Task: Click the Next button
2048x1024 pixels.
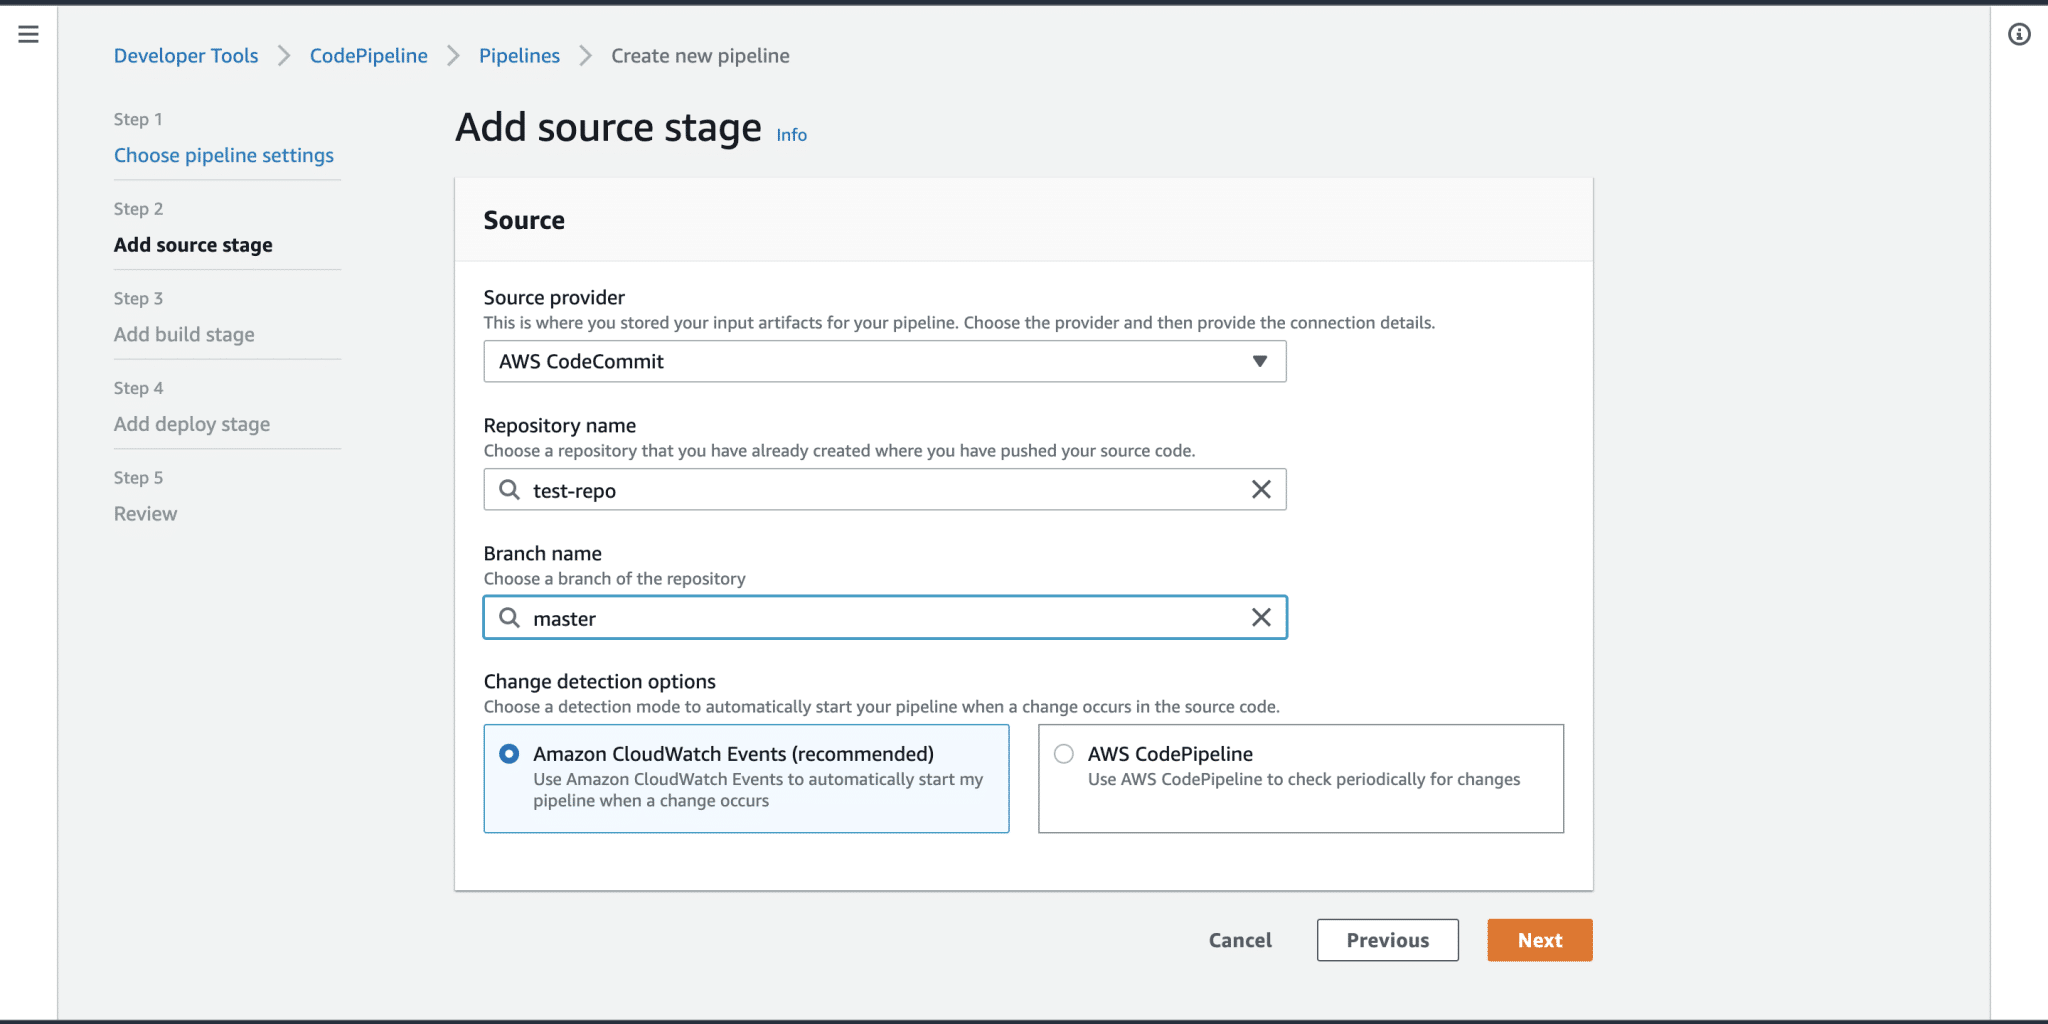Action: pos(1539,940)
